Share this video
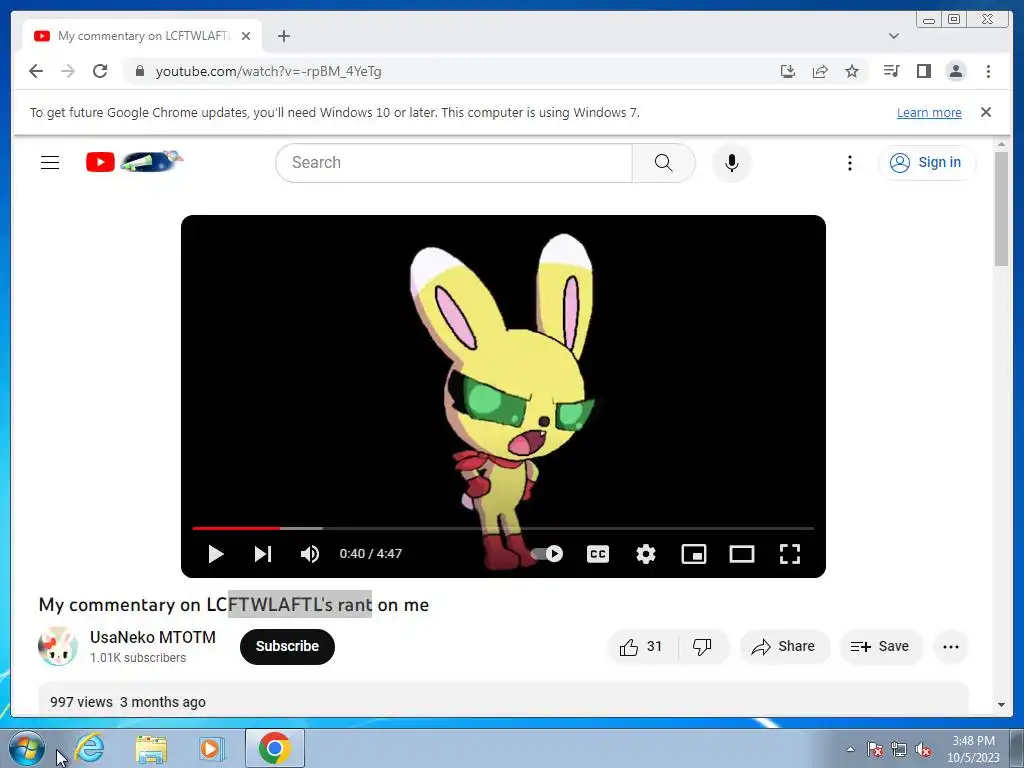The width and height of the screenshot is (1024, 768). coord(784,647)
